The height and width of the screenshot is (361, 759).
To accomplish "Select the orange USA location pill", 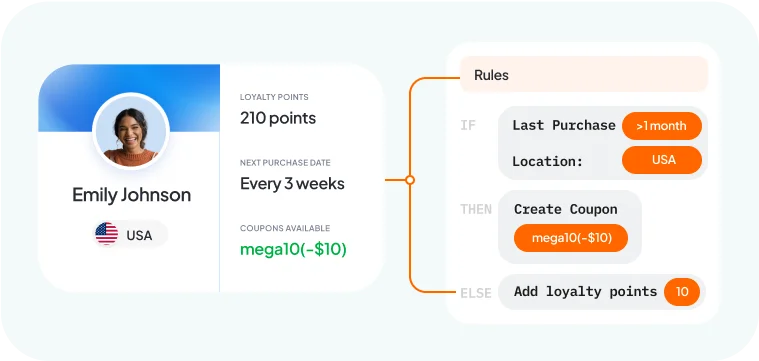I will pos(662,160).
